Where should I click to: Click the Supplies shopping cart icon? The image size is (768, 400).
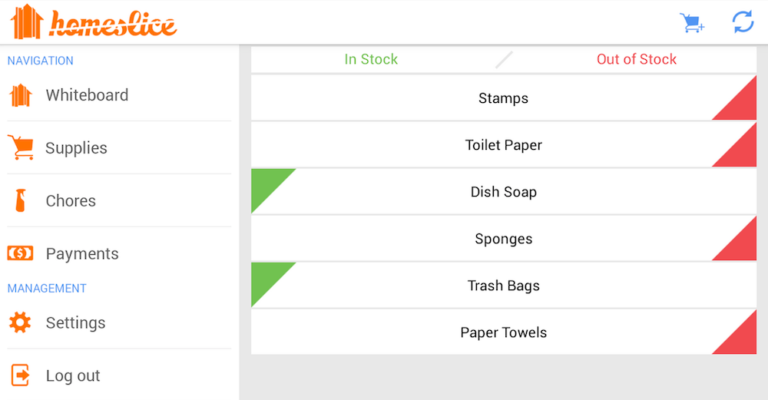(x=20, y=148)
